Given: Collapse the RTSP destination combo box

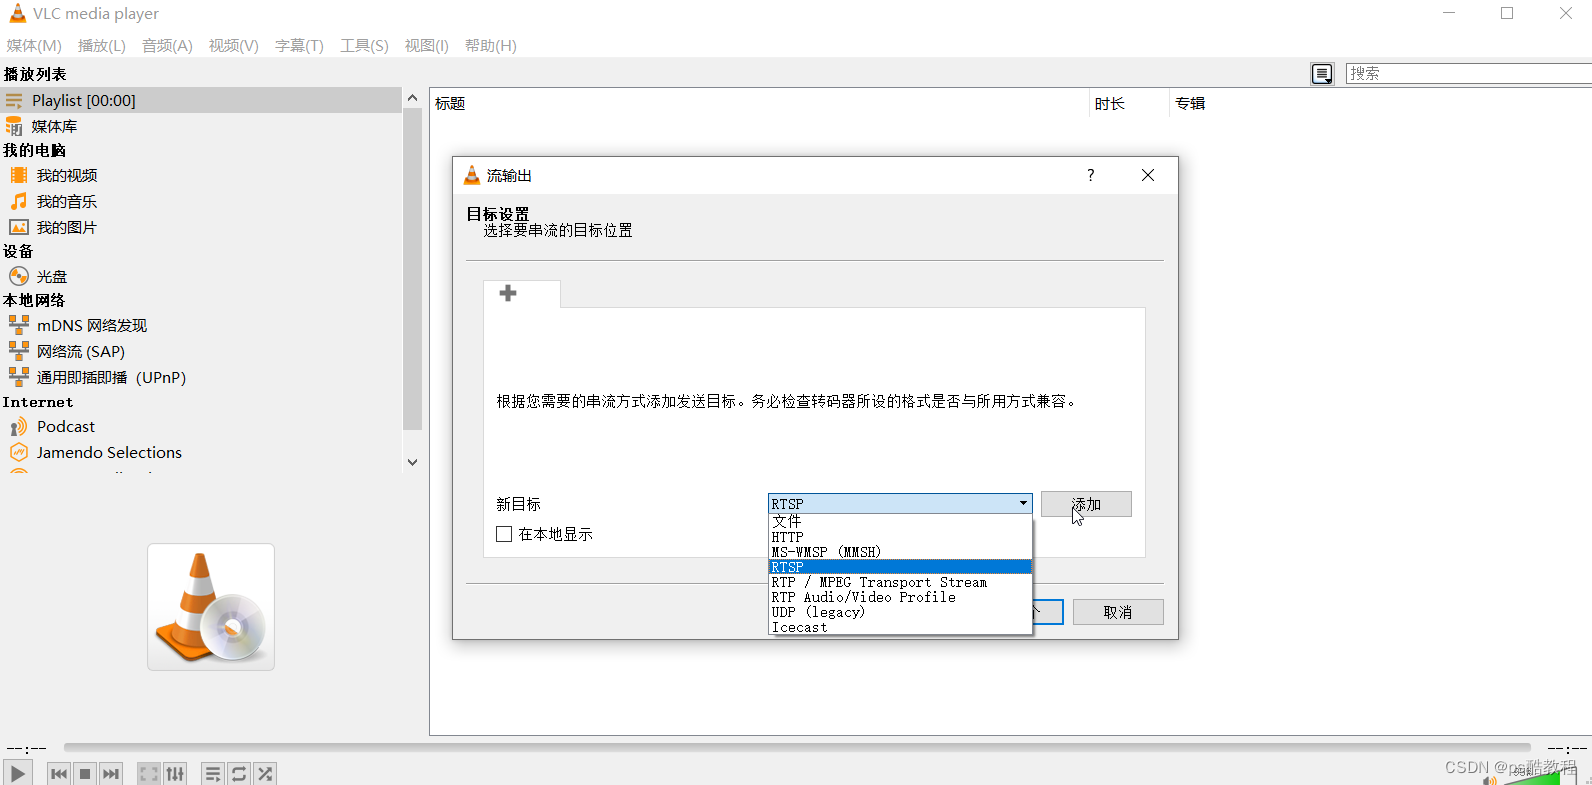Looking at the screenshot, I should (x=900, y=503).
